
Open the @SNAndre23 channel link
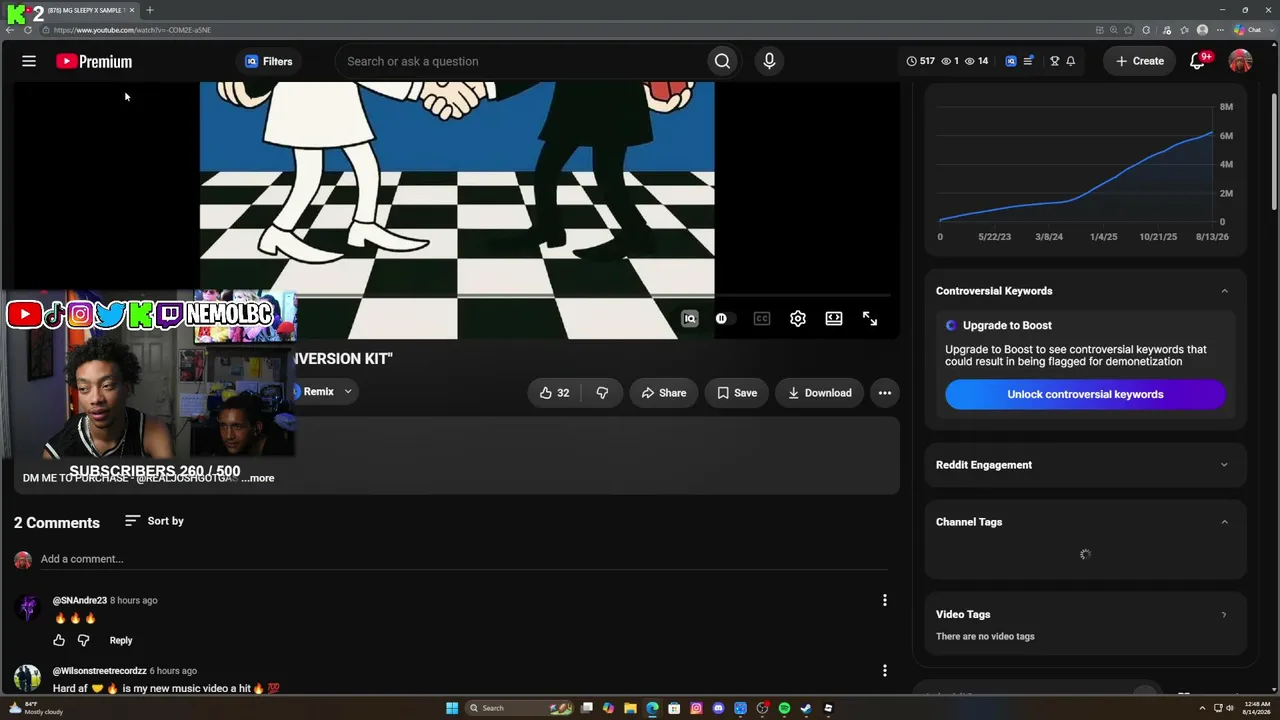(80, 600)
